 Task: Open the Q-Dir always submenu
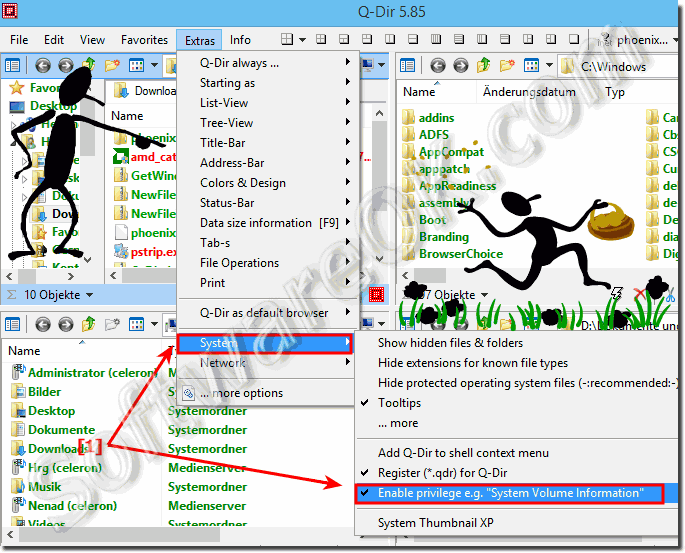coord(268,63)
